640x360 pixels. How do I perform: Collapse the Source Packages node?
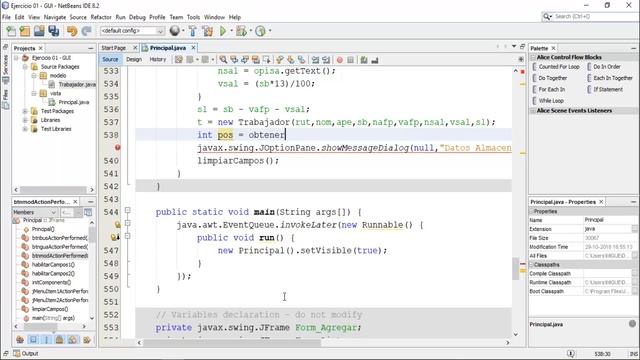tap(25, 67)
